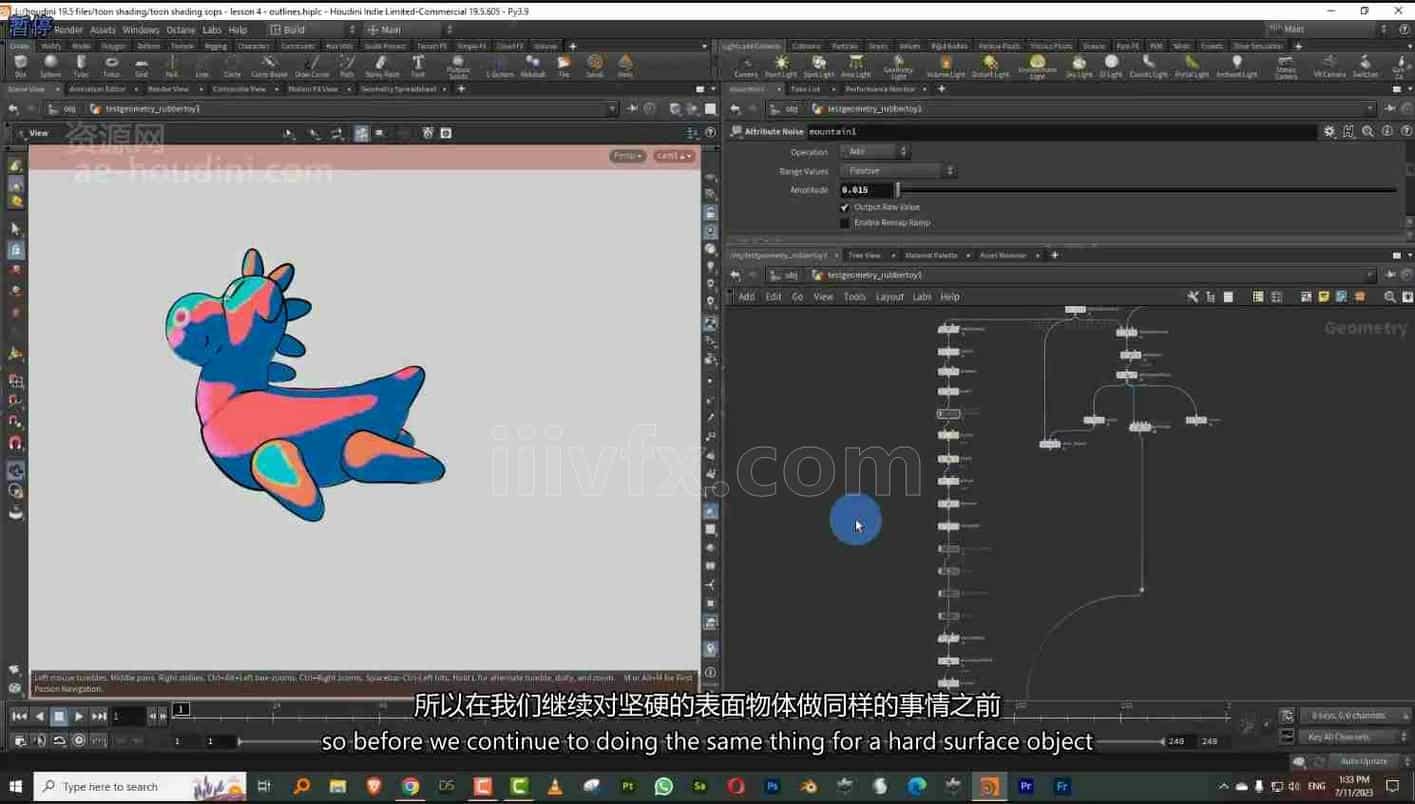Image resolution: width=1415 pixels, height=804 pixels.
Task: Select the Draw Curve shelf tool
Action: 313,67
